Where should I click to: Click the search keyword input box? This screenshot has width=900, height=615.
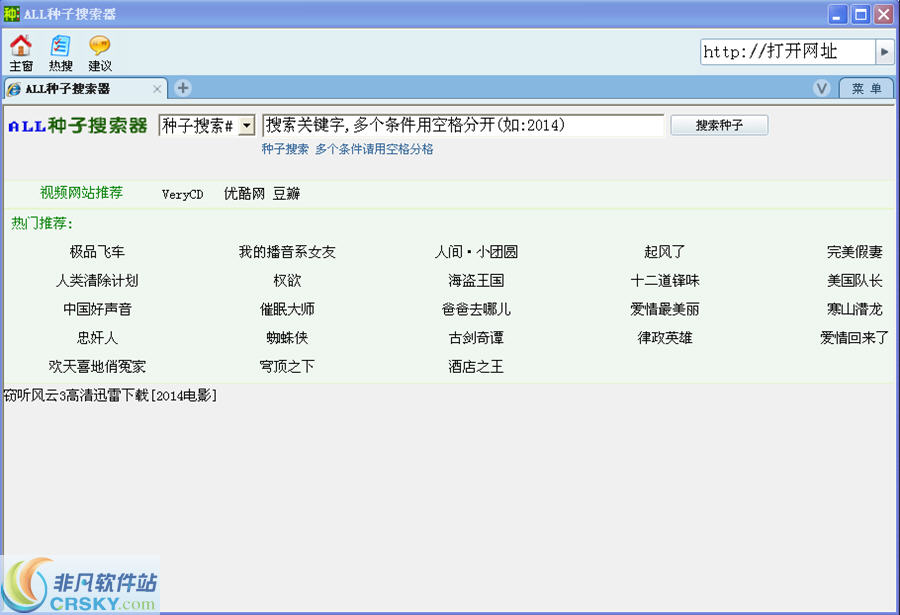click(x=463, y=125)
